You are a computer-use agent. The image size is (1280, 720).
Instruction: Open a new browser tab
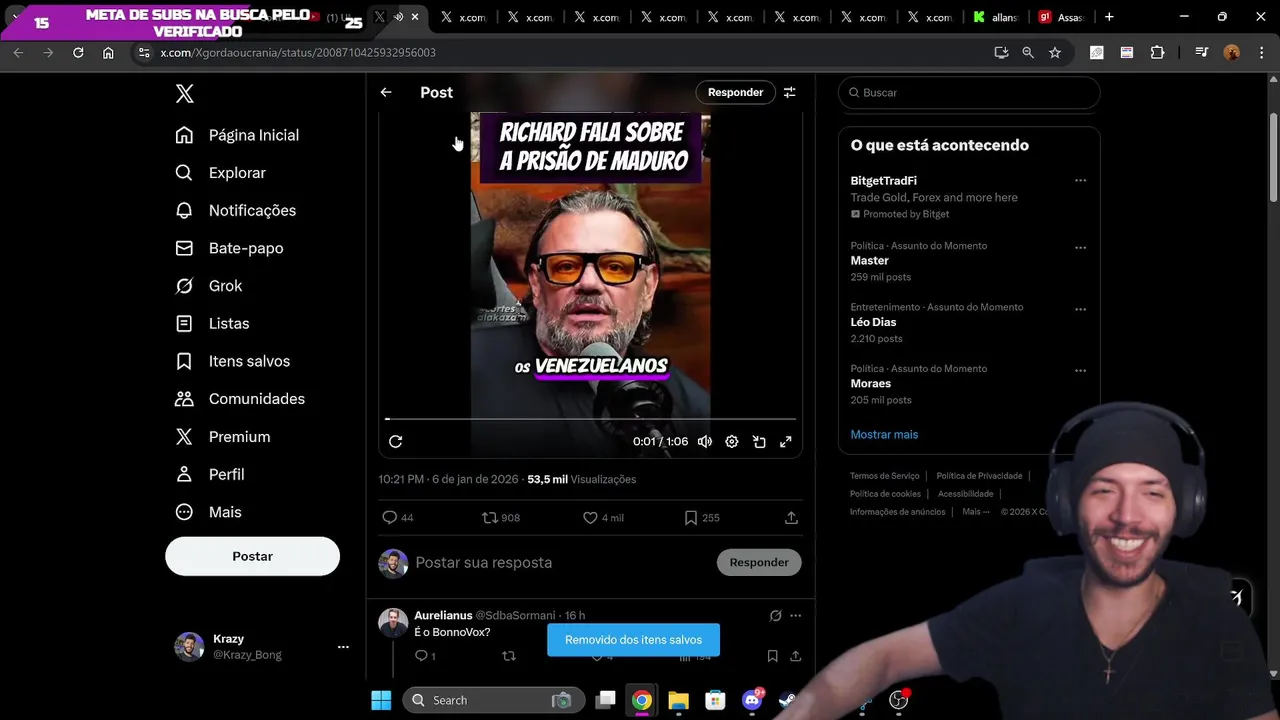pyautogui.click(x=1109, y=17)
